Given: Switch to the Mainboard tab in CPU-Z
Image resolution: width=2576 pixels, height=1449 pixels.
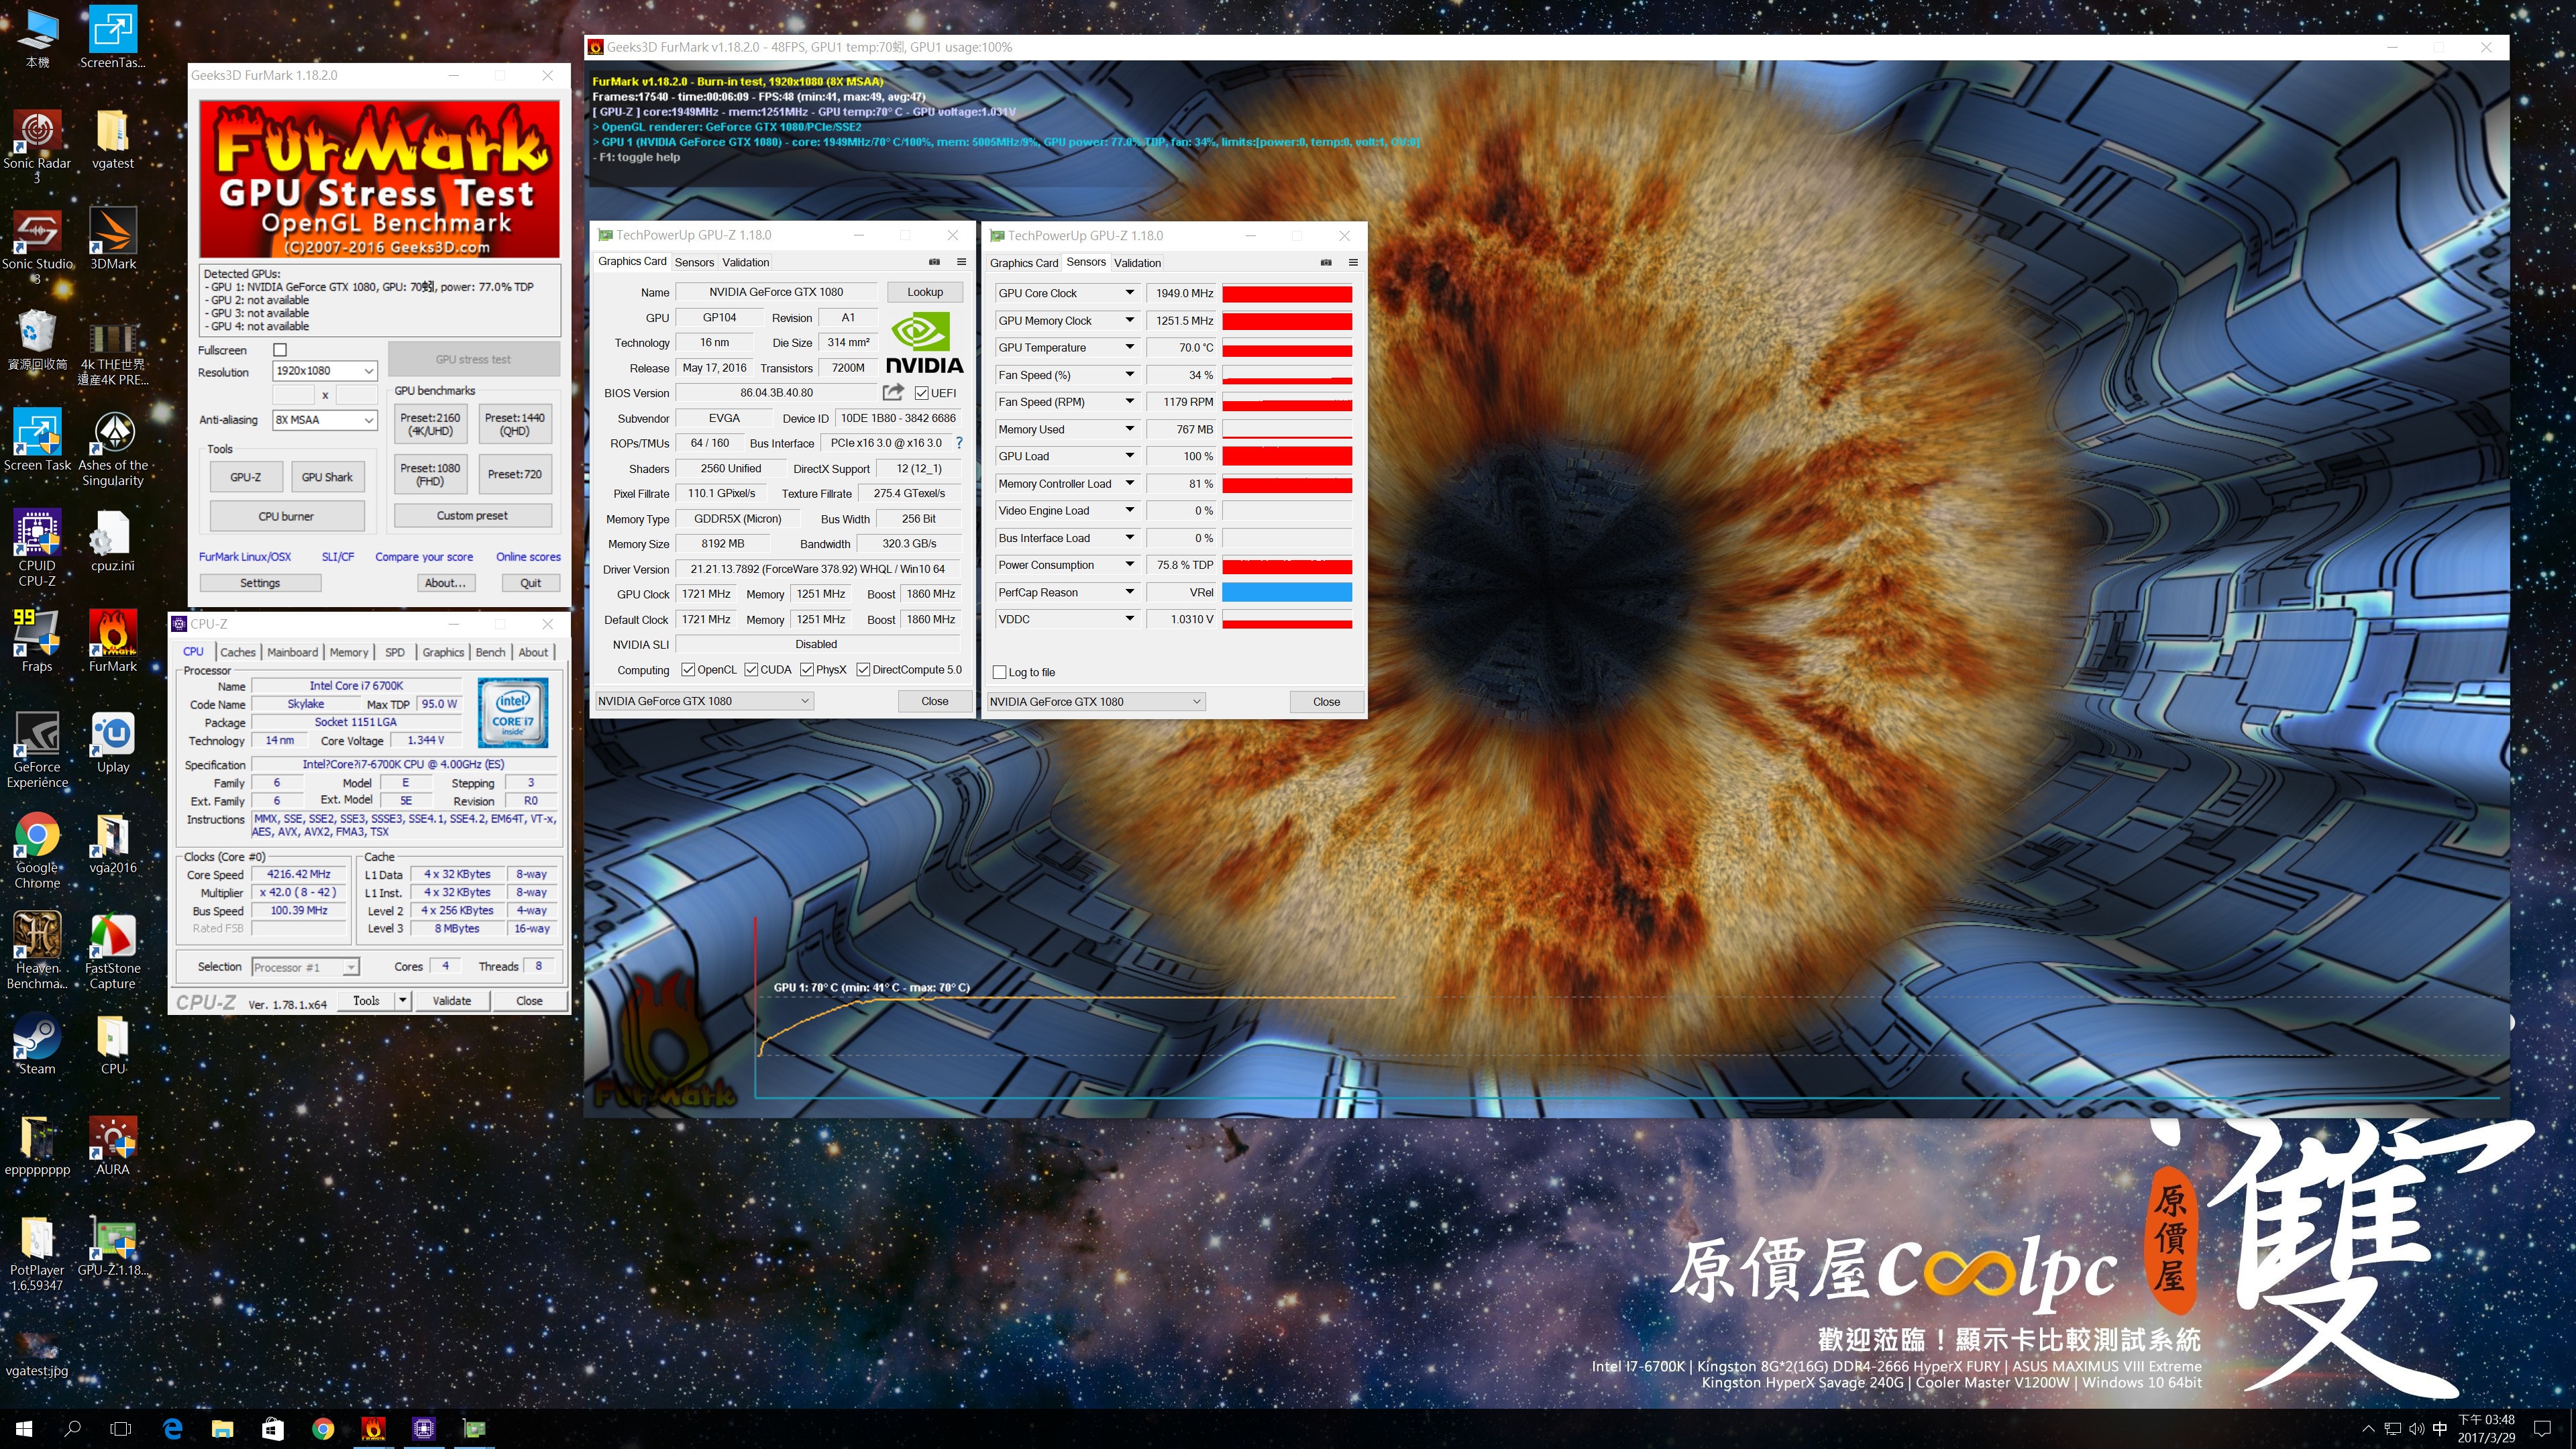Looking at the screenshot, I should 292,652.
